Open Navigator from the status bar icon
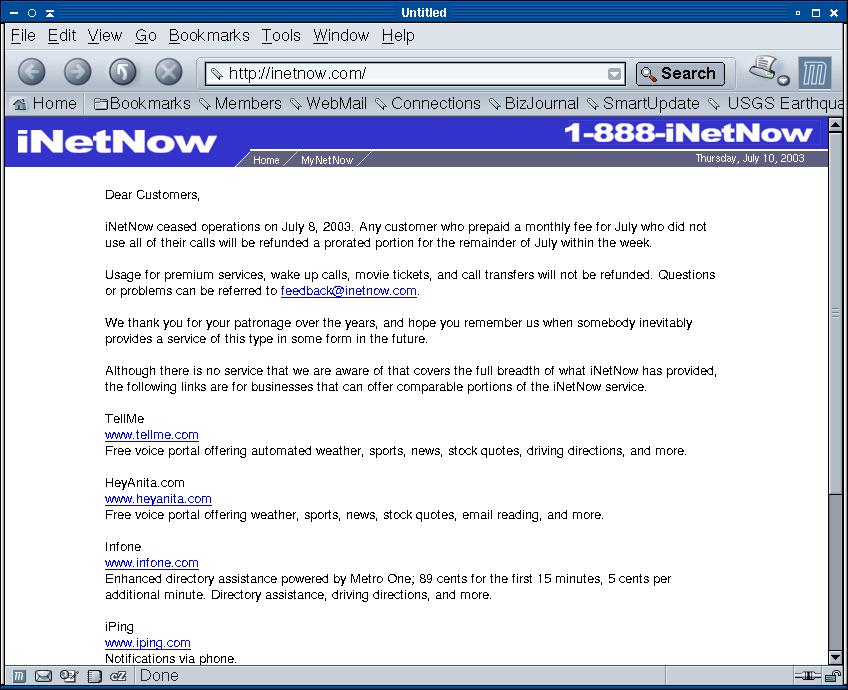Viewport: 848px width, 690px height. tap(19, 676)
